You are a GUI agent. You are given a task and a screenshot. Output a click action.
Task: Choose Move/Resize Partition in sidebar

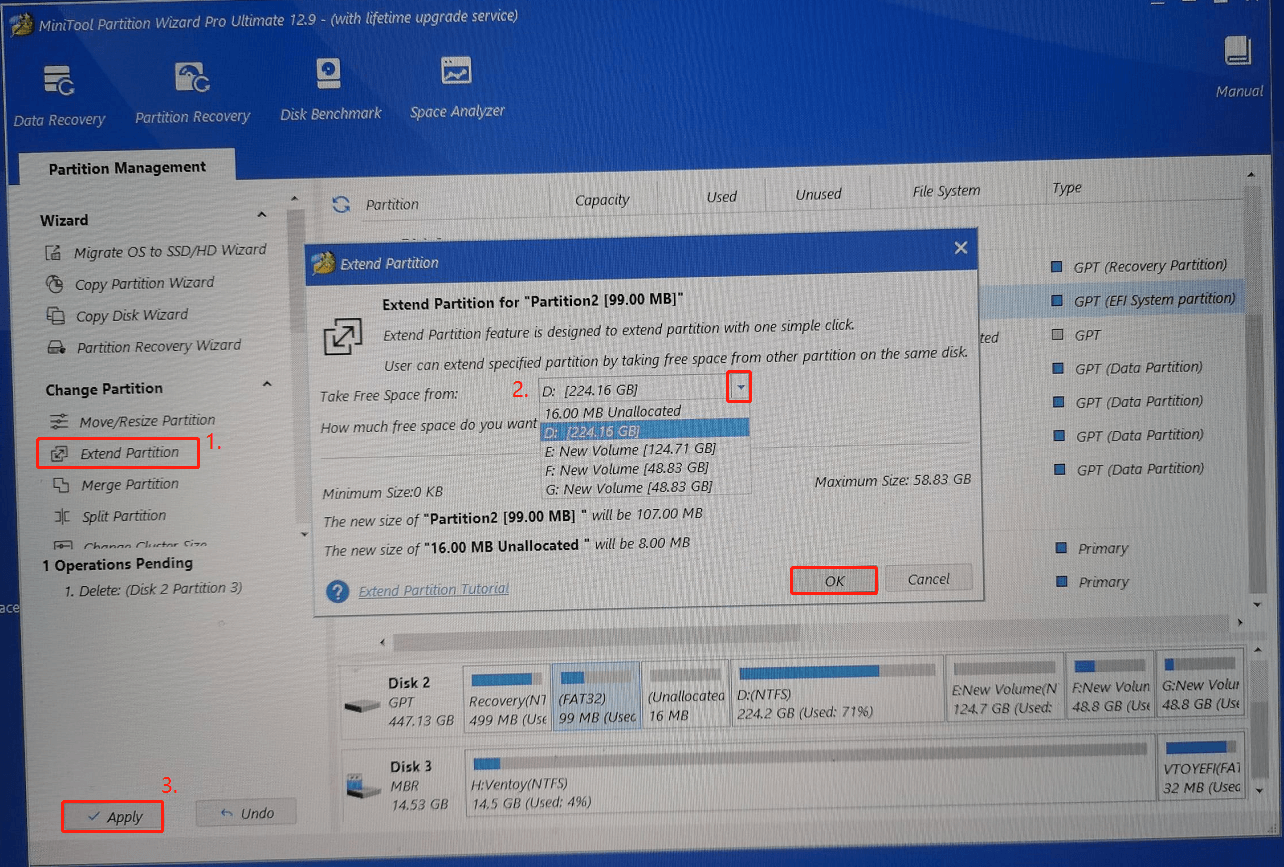[134, 421]
